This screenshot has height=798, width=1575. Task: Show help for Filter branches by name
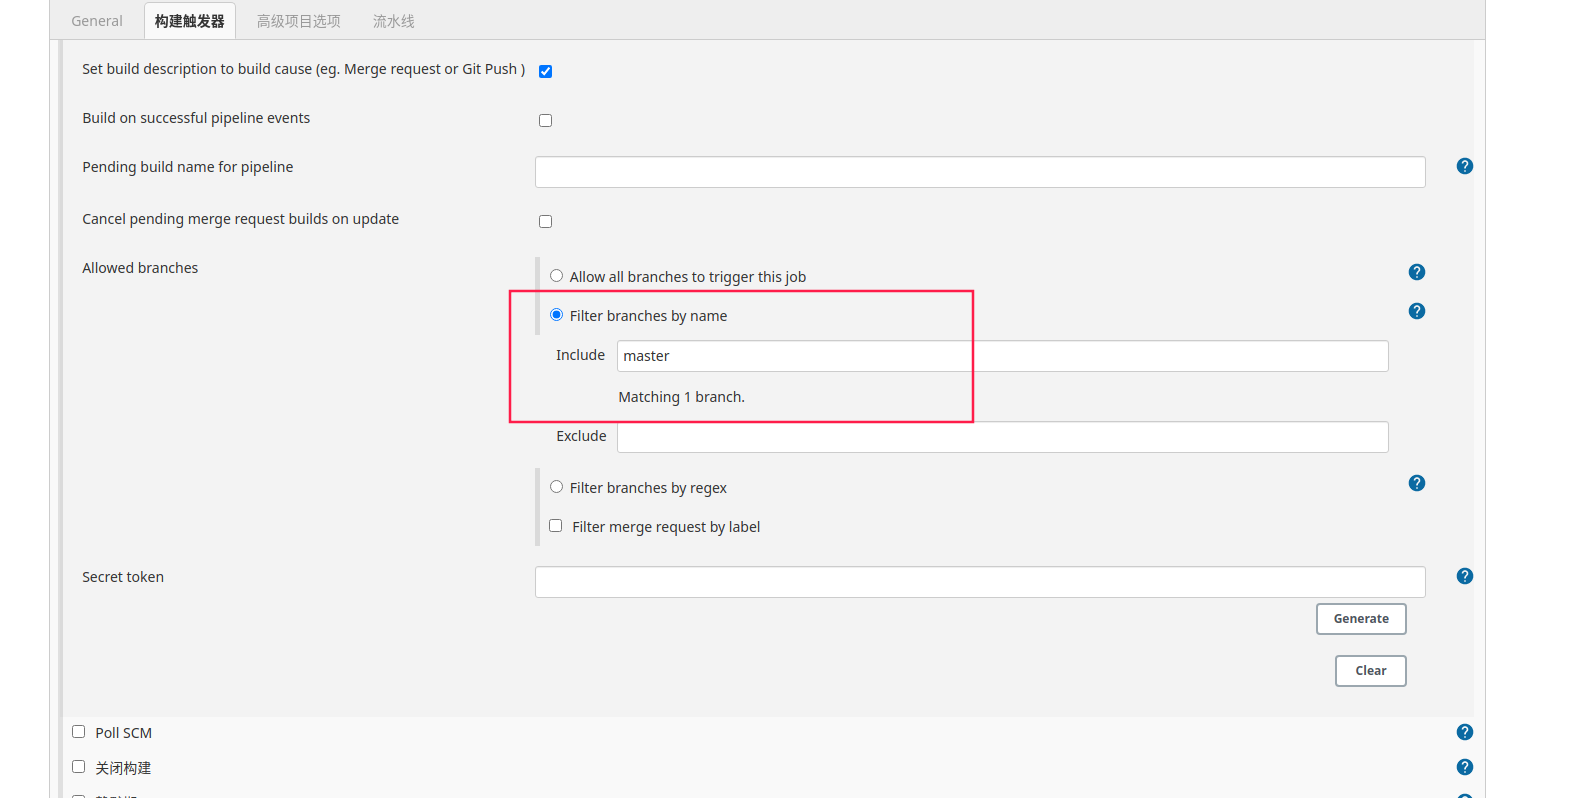coord(1416,311)
